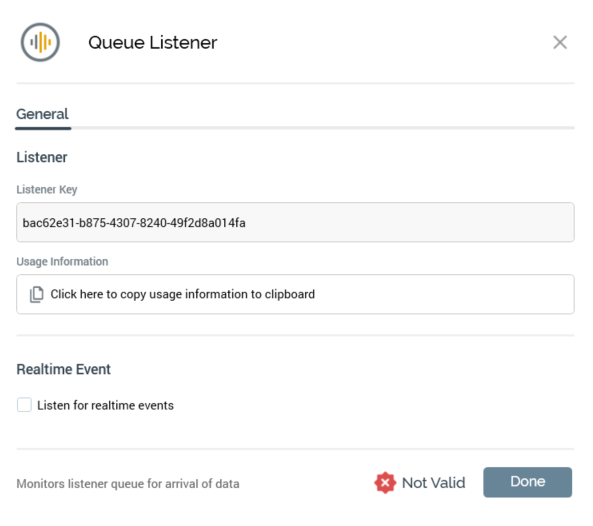Click the red Not Valid badge icon
This screenshot has height=526, width=593.
pyautogui.click(x=385, y=483)
